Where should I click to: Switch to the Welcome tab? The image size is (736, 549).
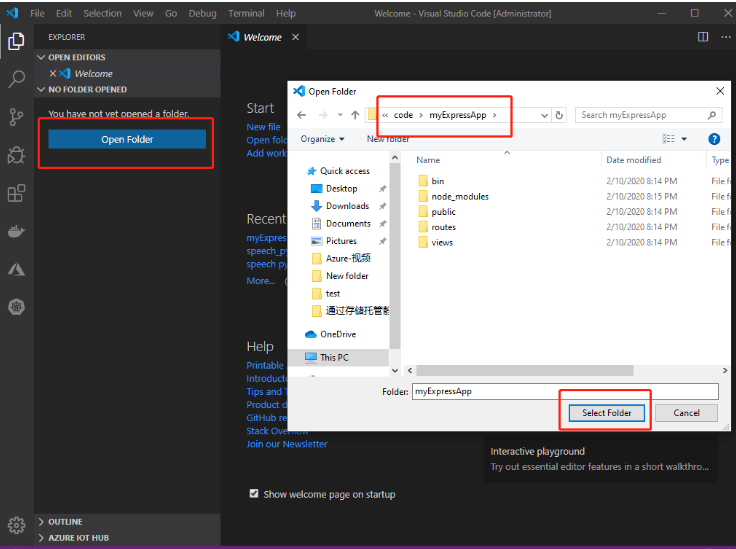pos(262,37)
